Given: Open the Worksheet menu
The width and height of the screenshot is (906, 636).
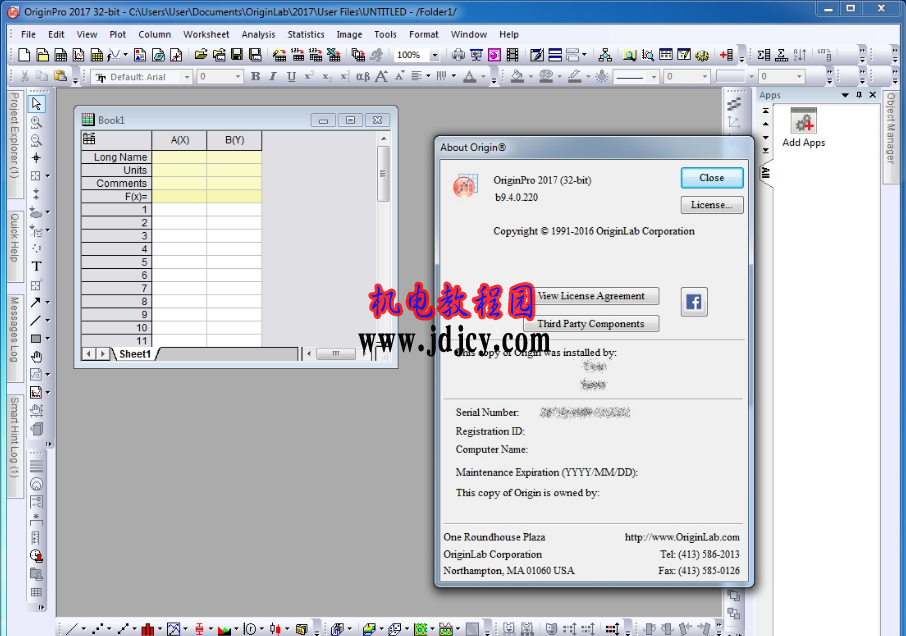Looking at the screenshot, I should coord(206,35).
